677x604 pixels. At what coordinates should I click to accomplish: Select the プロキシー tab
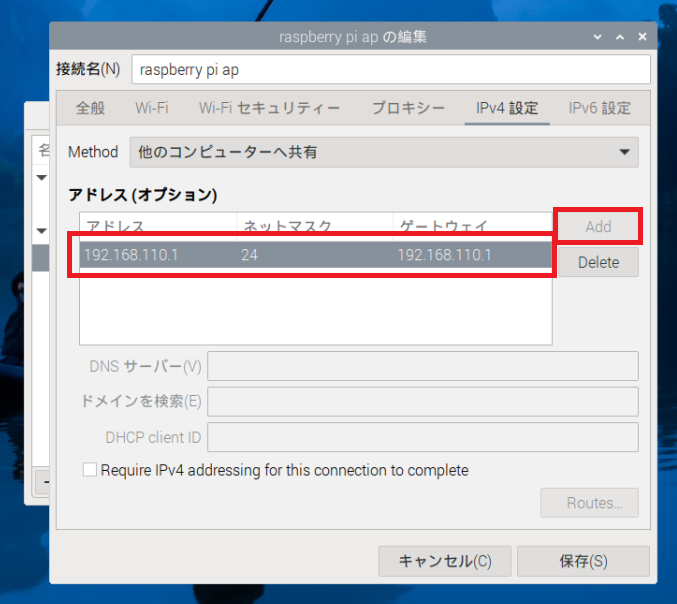pos(408,108)
